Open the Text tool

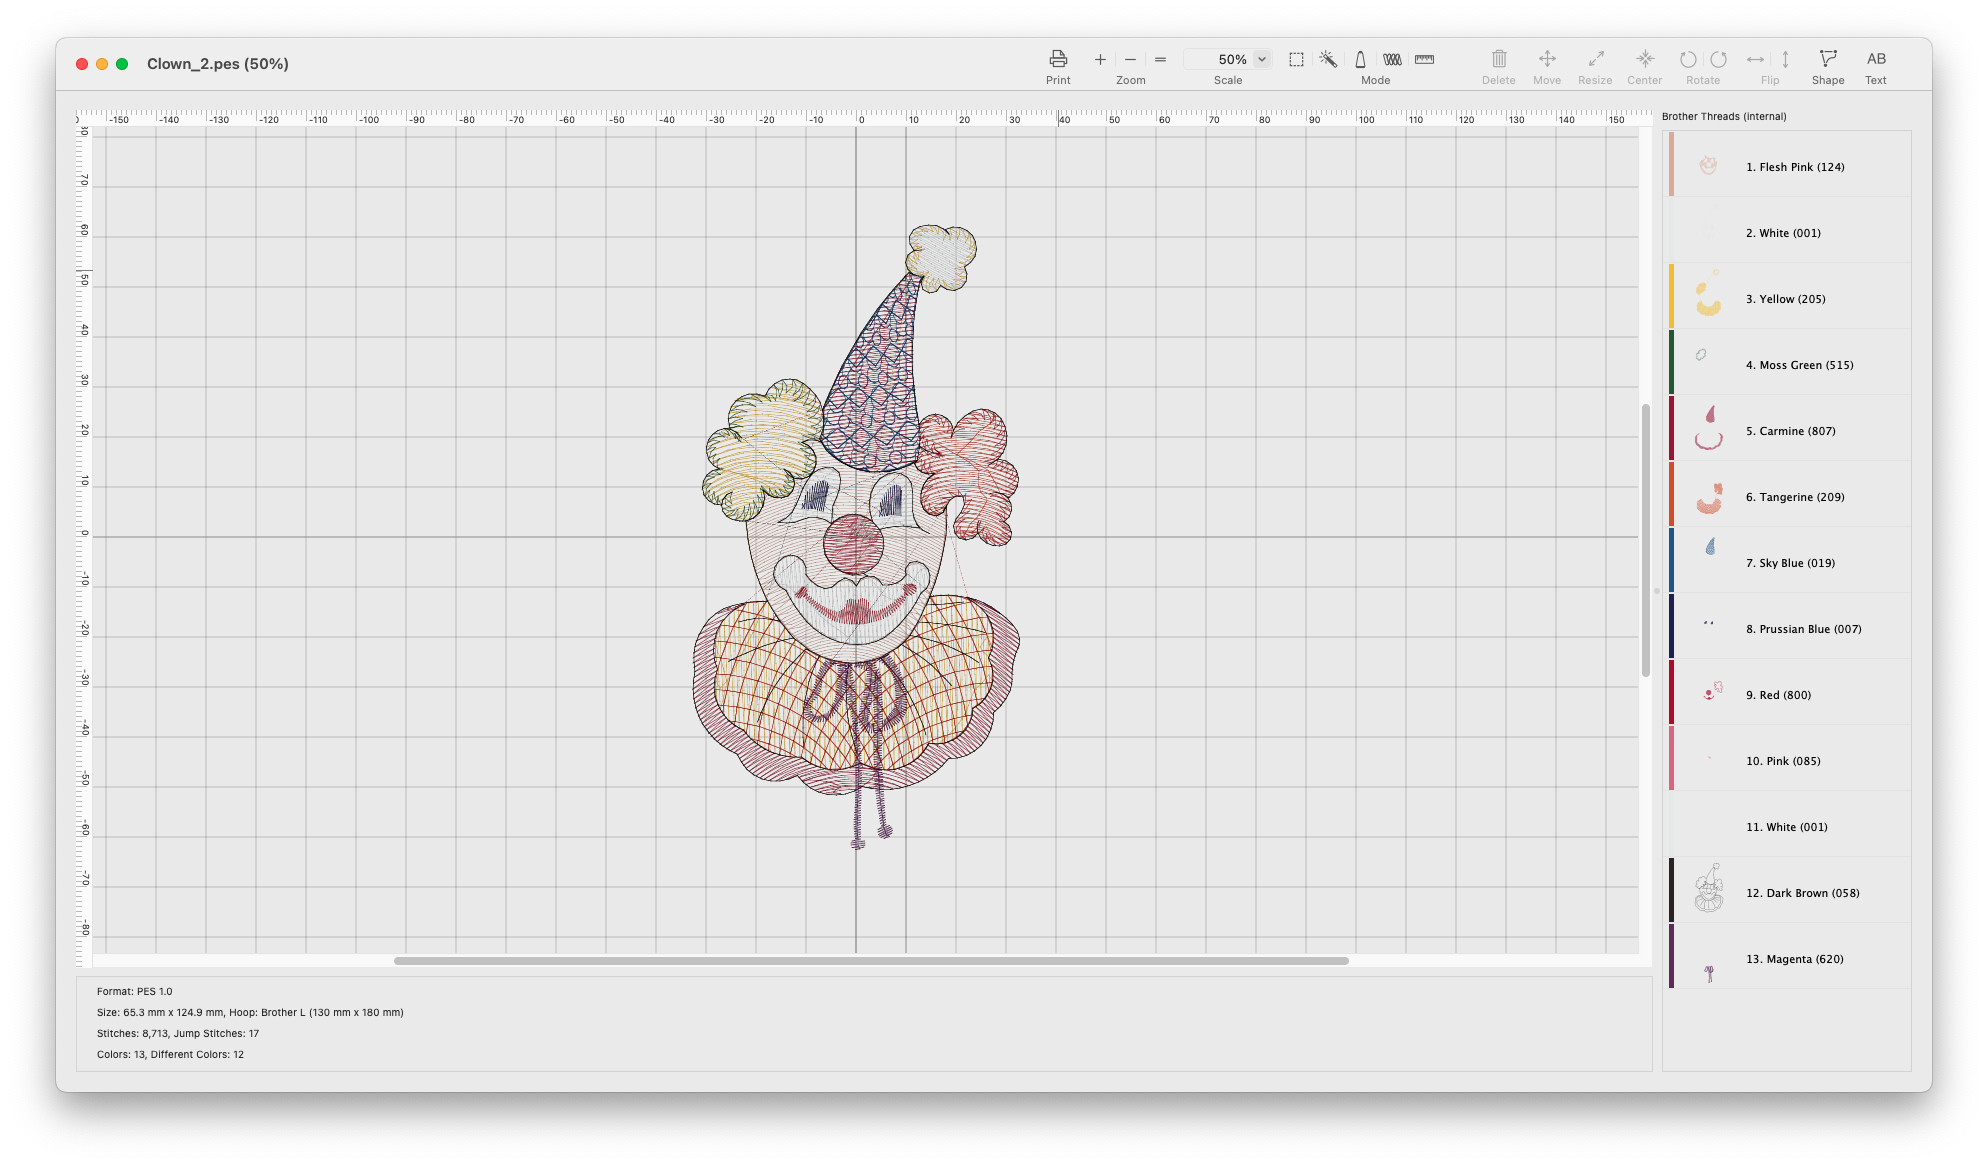(x=1876, y=60)
